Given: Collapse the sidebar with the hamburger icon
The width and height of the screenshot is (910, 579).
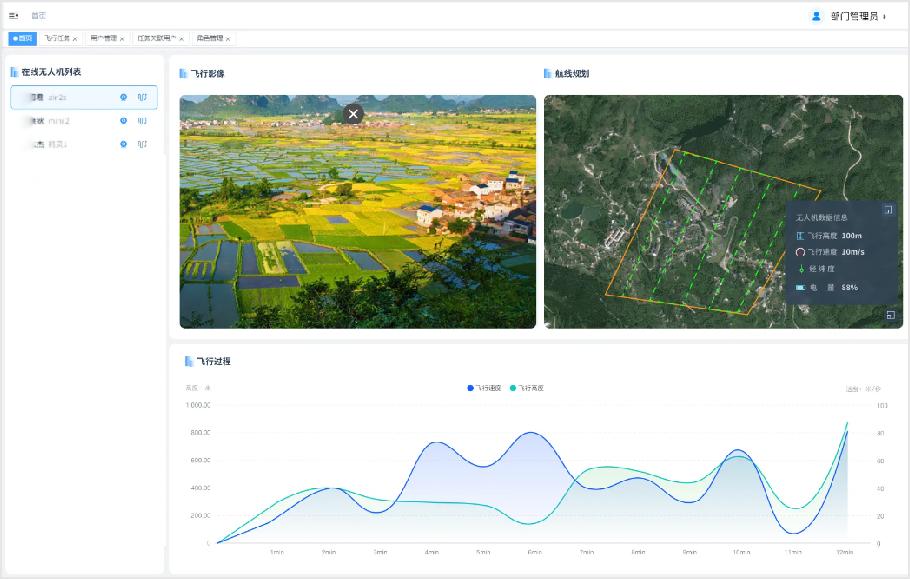Looking at the screenshot, I should point(13,16).
